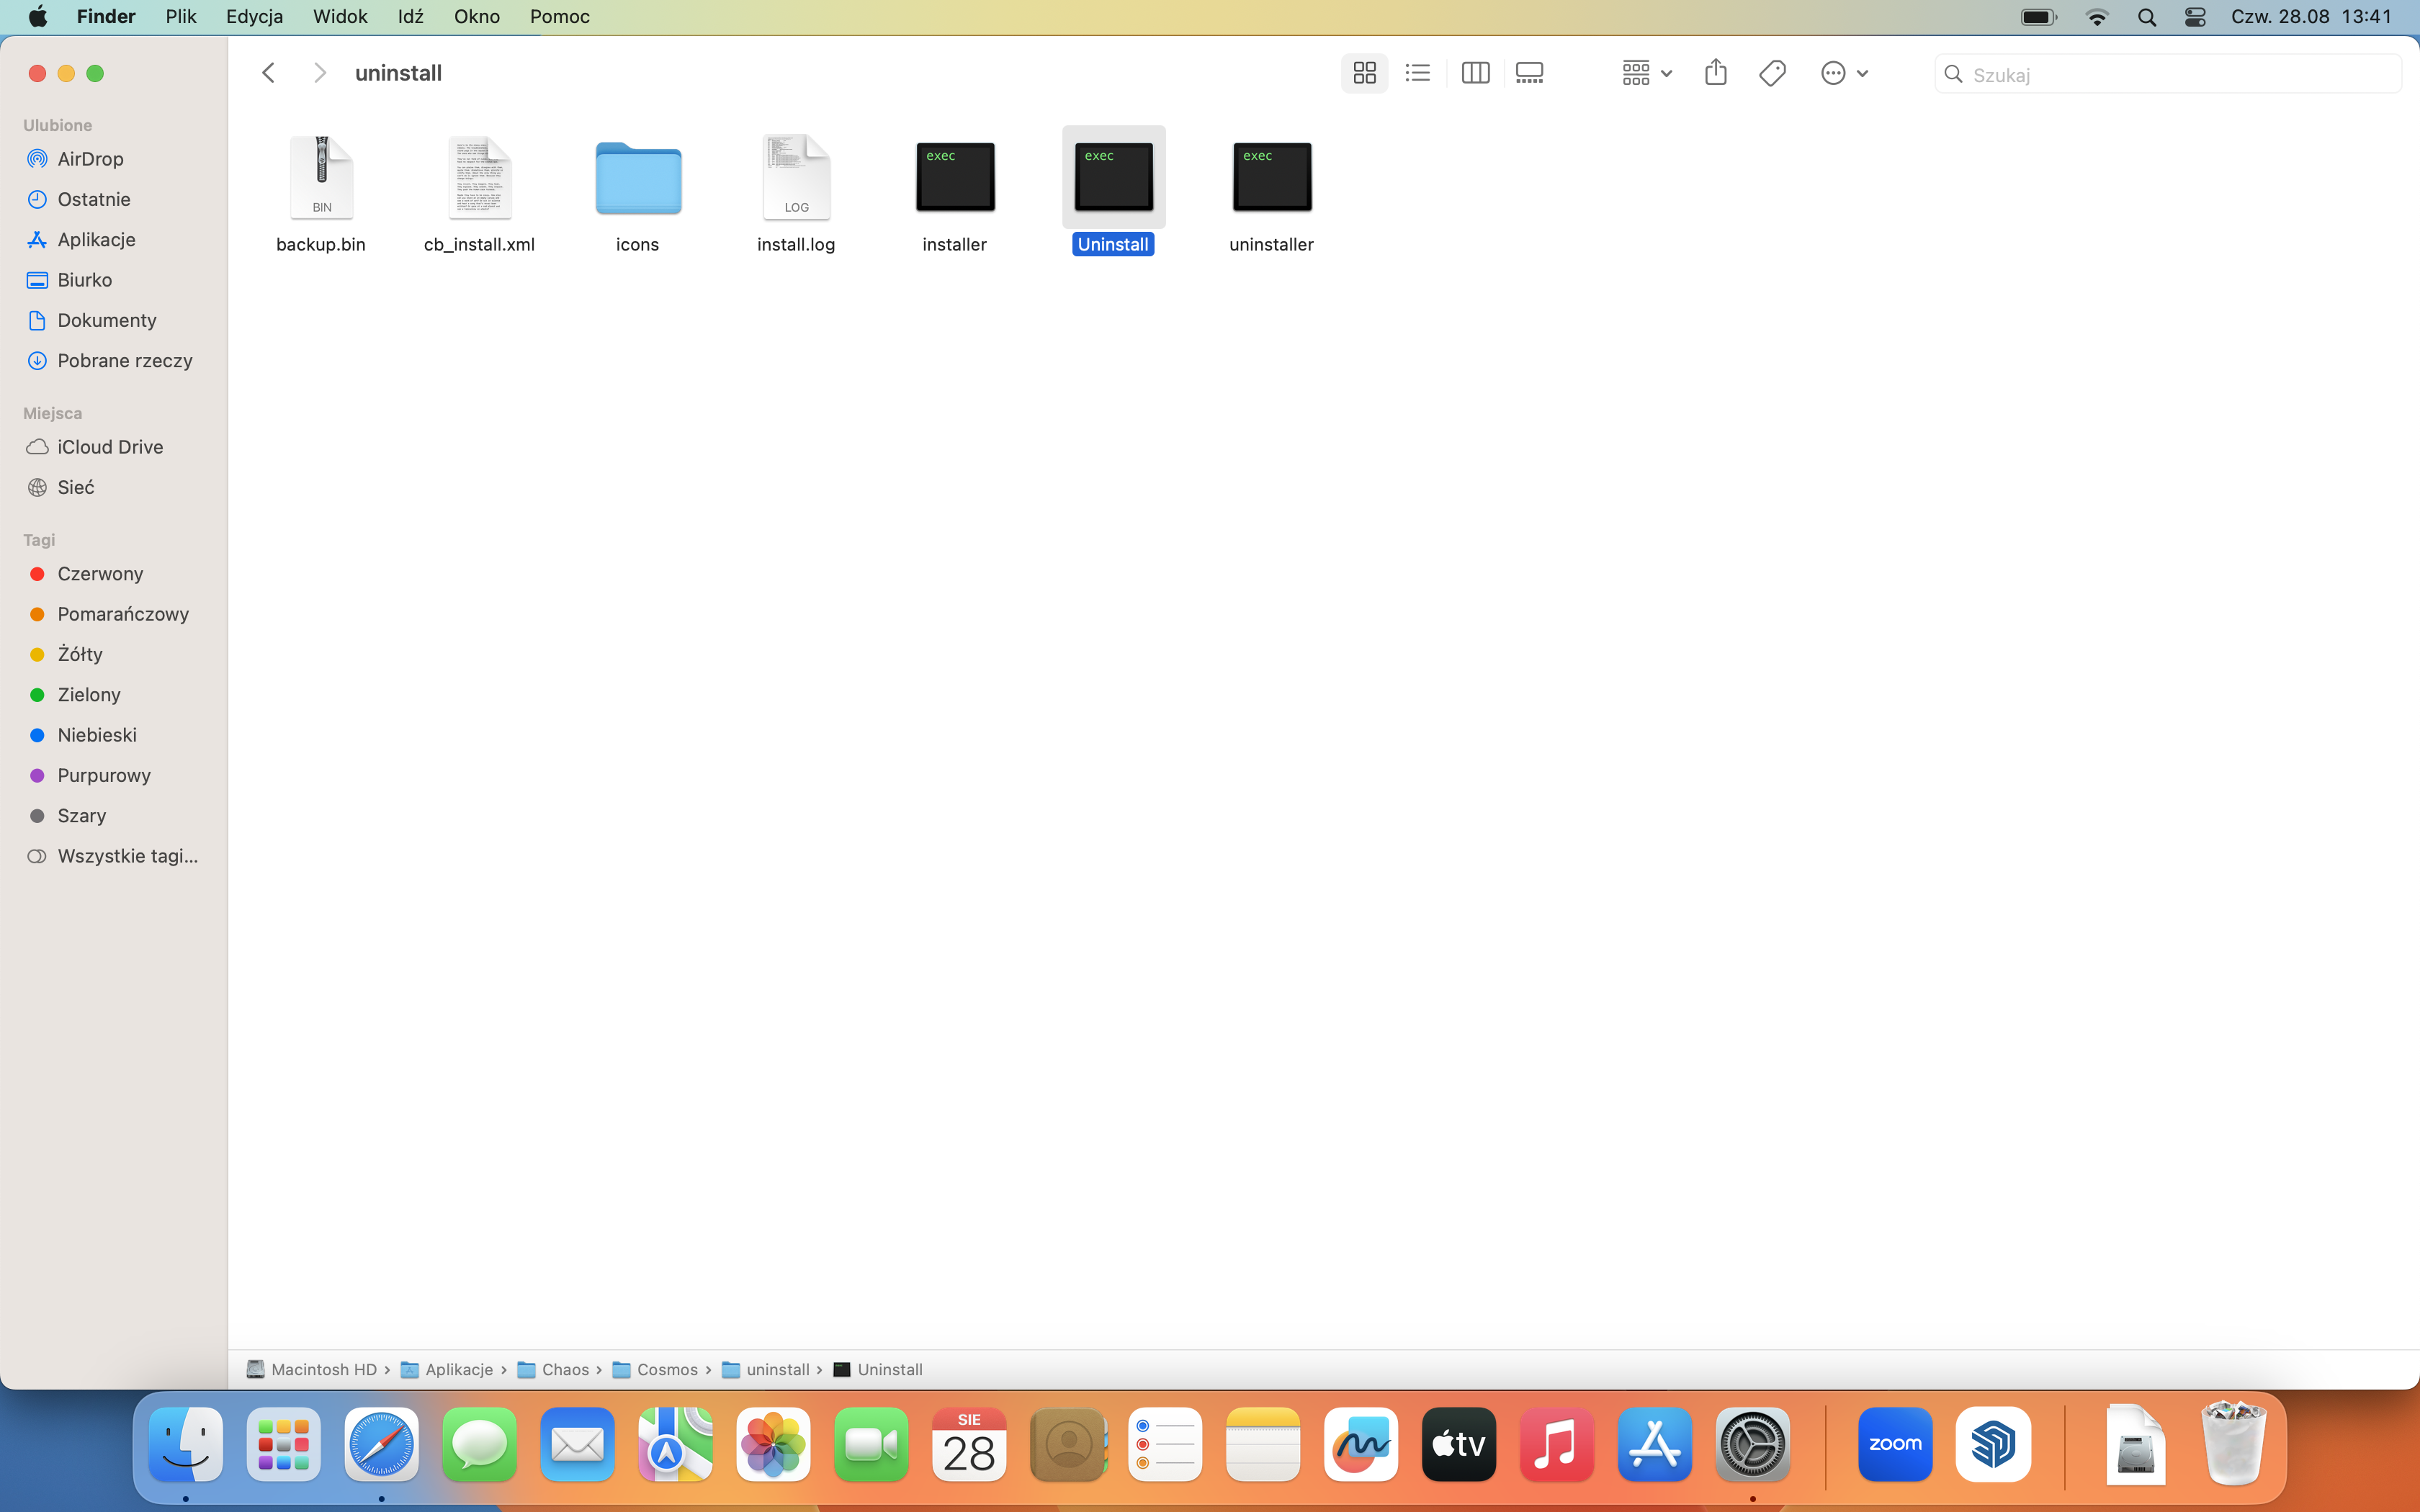The width and height of the screenshot is (2420, 1512).
Task: Open the Edycja menu
Action: (x=254, y=17)
